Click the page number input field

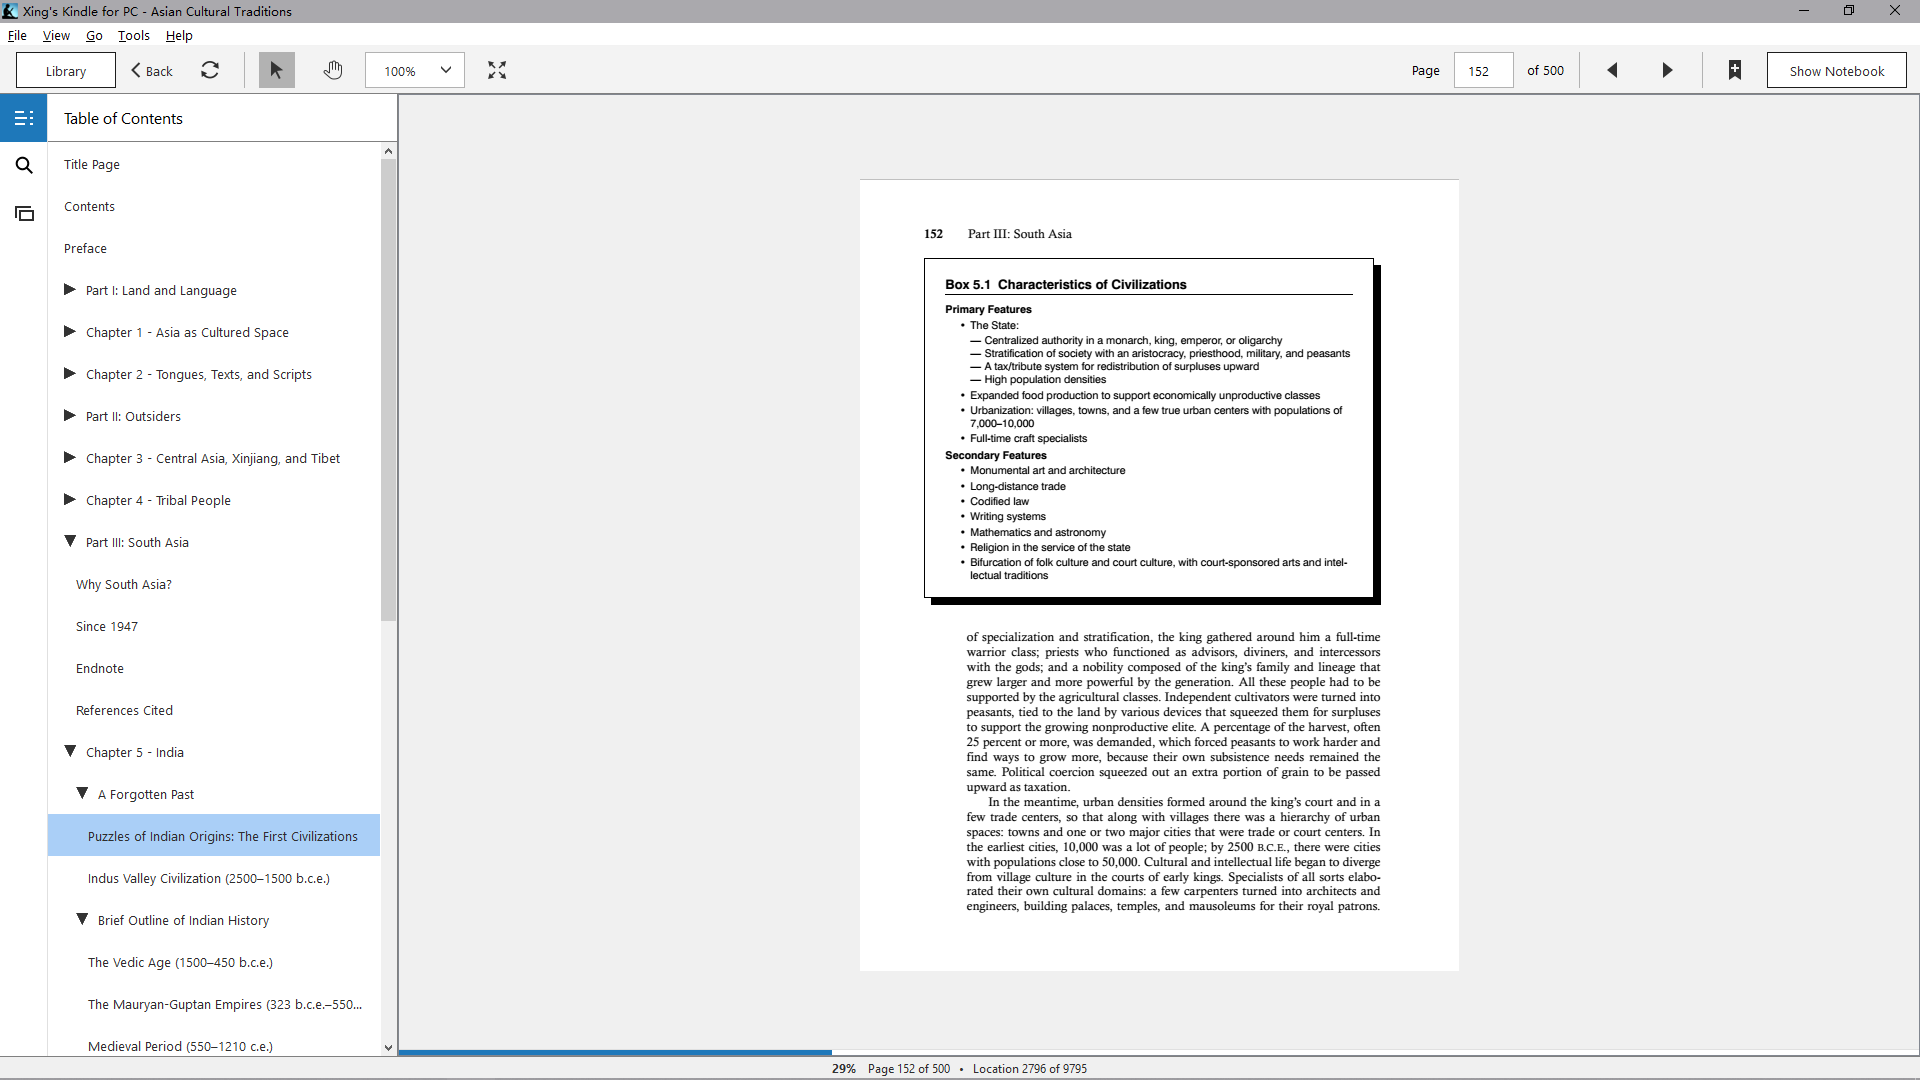click(1483, 71)
